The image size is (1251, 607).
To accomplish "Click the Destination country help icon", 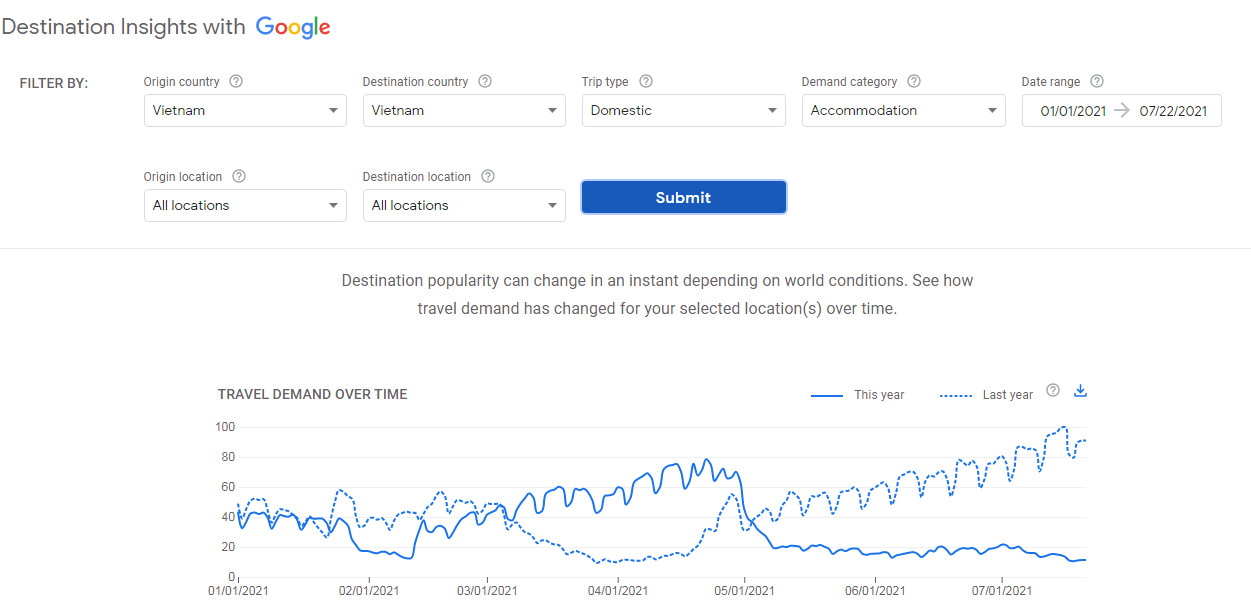I will [x=485, y=82].
